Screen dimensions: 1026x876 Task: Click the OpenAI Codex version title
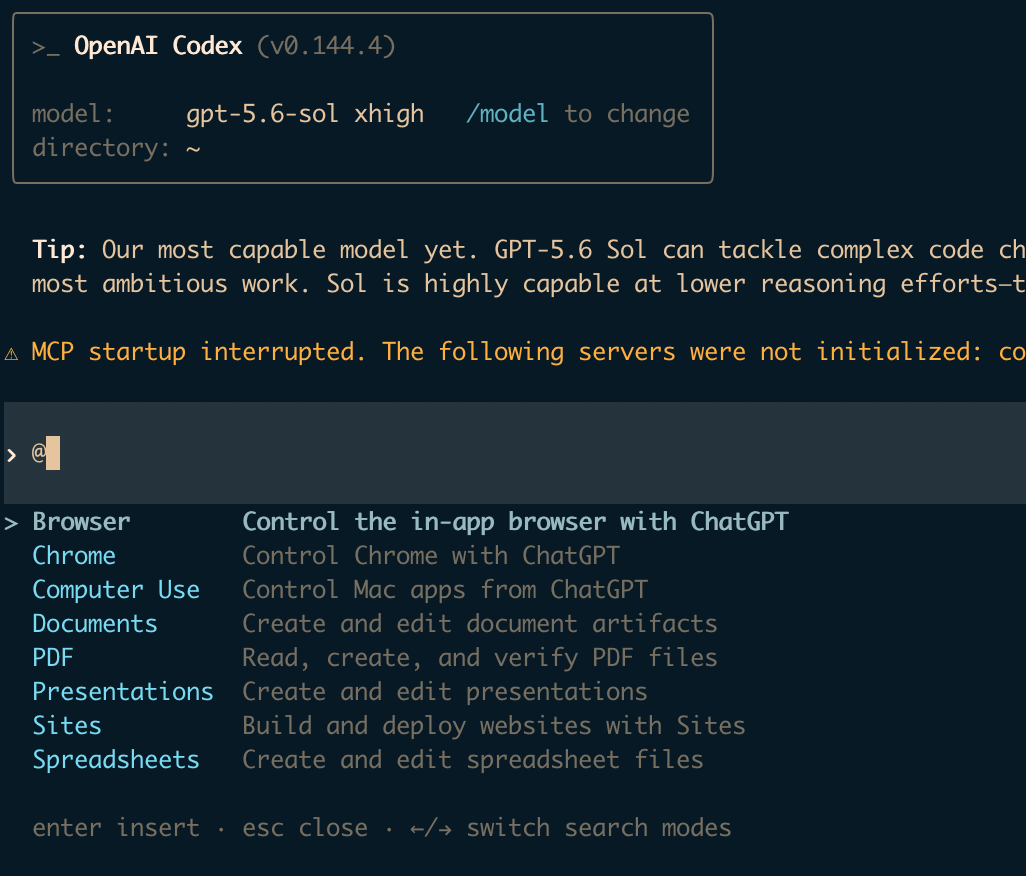(234, 46)
